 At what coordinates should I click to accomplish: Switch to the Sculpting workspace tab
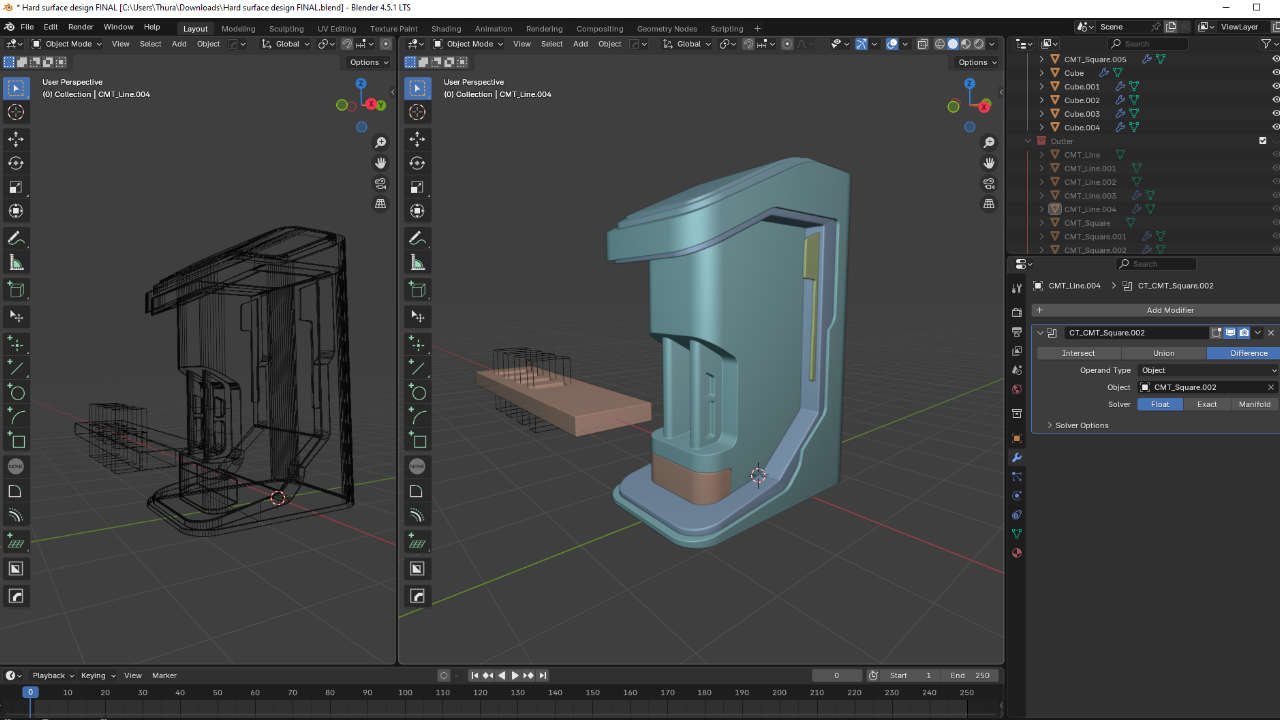click(286, 28)
